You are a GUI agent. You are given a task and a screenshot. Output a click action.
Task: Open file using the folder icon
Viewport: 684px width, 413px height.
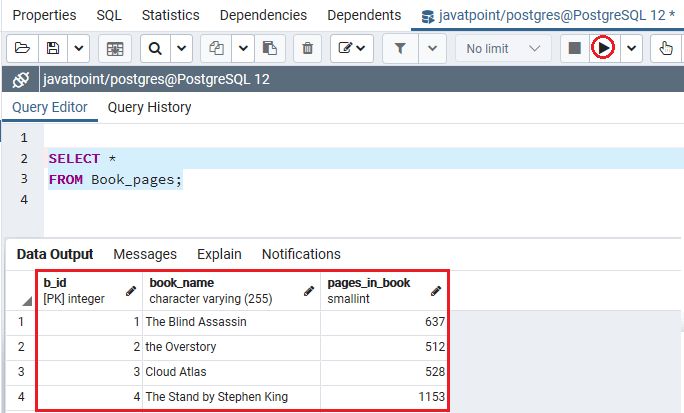coord(22,48)
